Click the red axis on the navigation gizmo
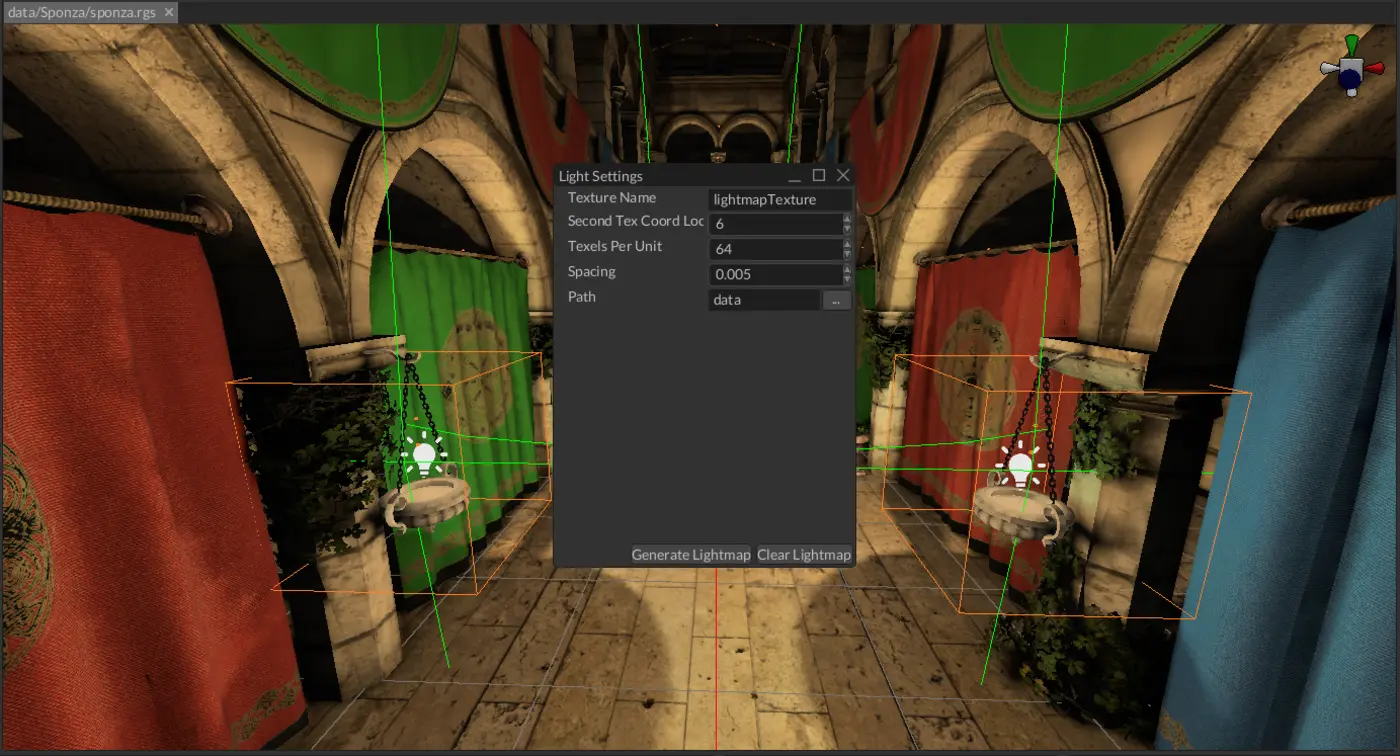Screen dimensions: 1400x756 (x=1375, y=68)
